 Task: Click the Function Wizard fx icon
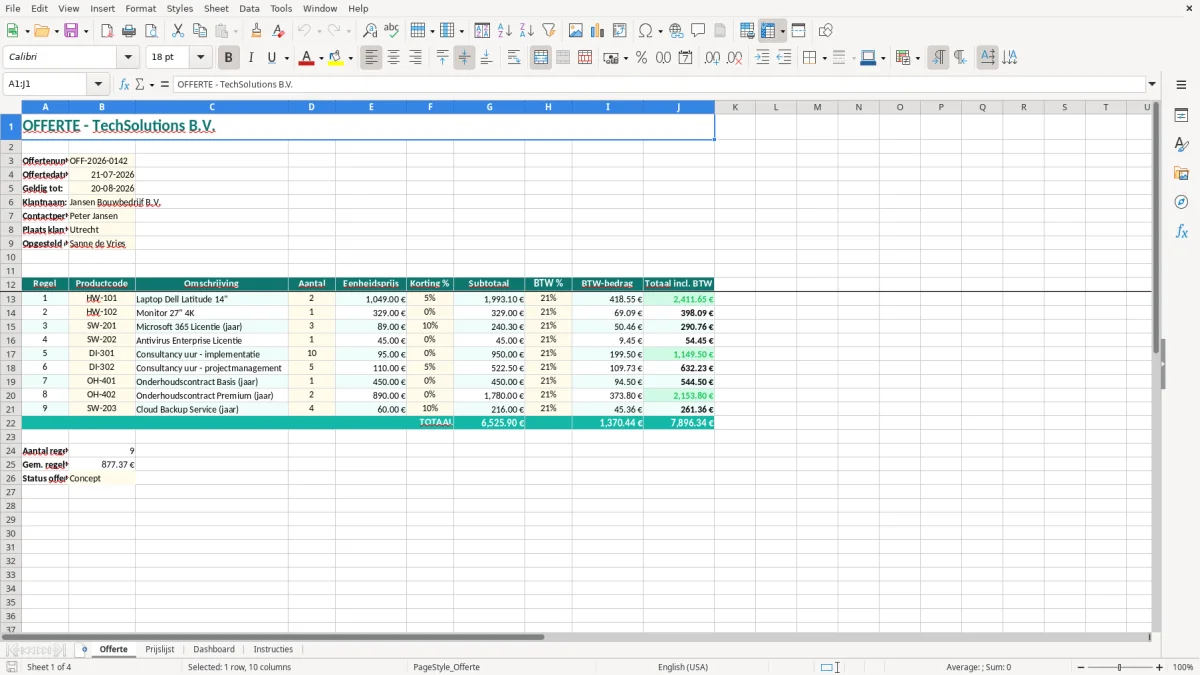pos(125,84)
